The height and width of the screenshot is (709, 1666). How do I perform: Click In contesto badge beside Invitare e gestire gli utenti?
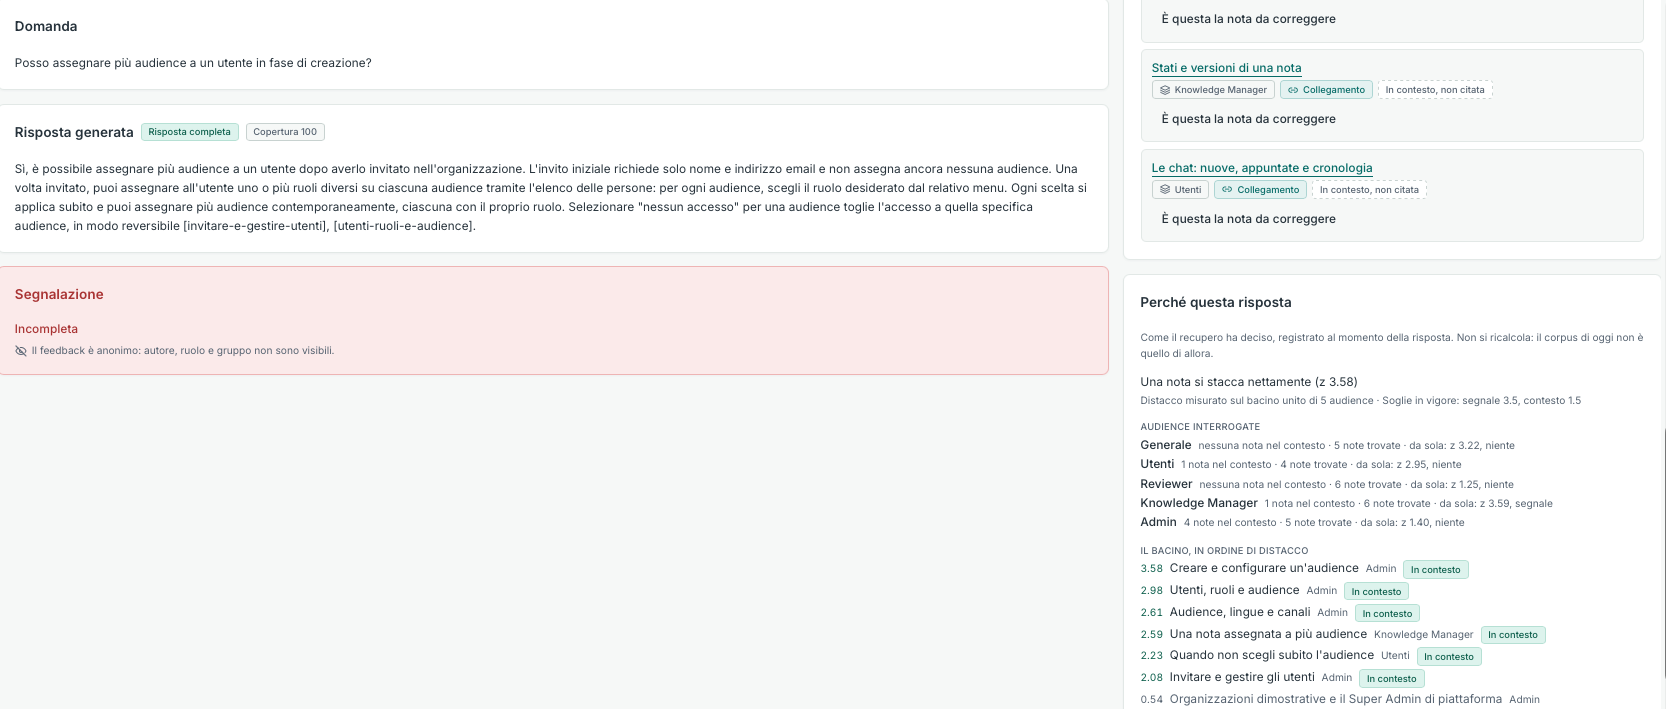click(1392, 679)
